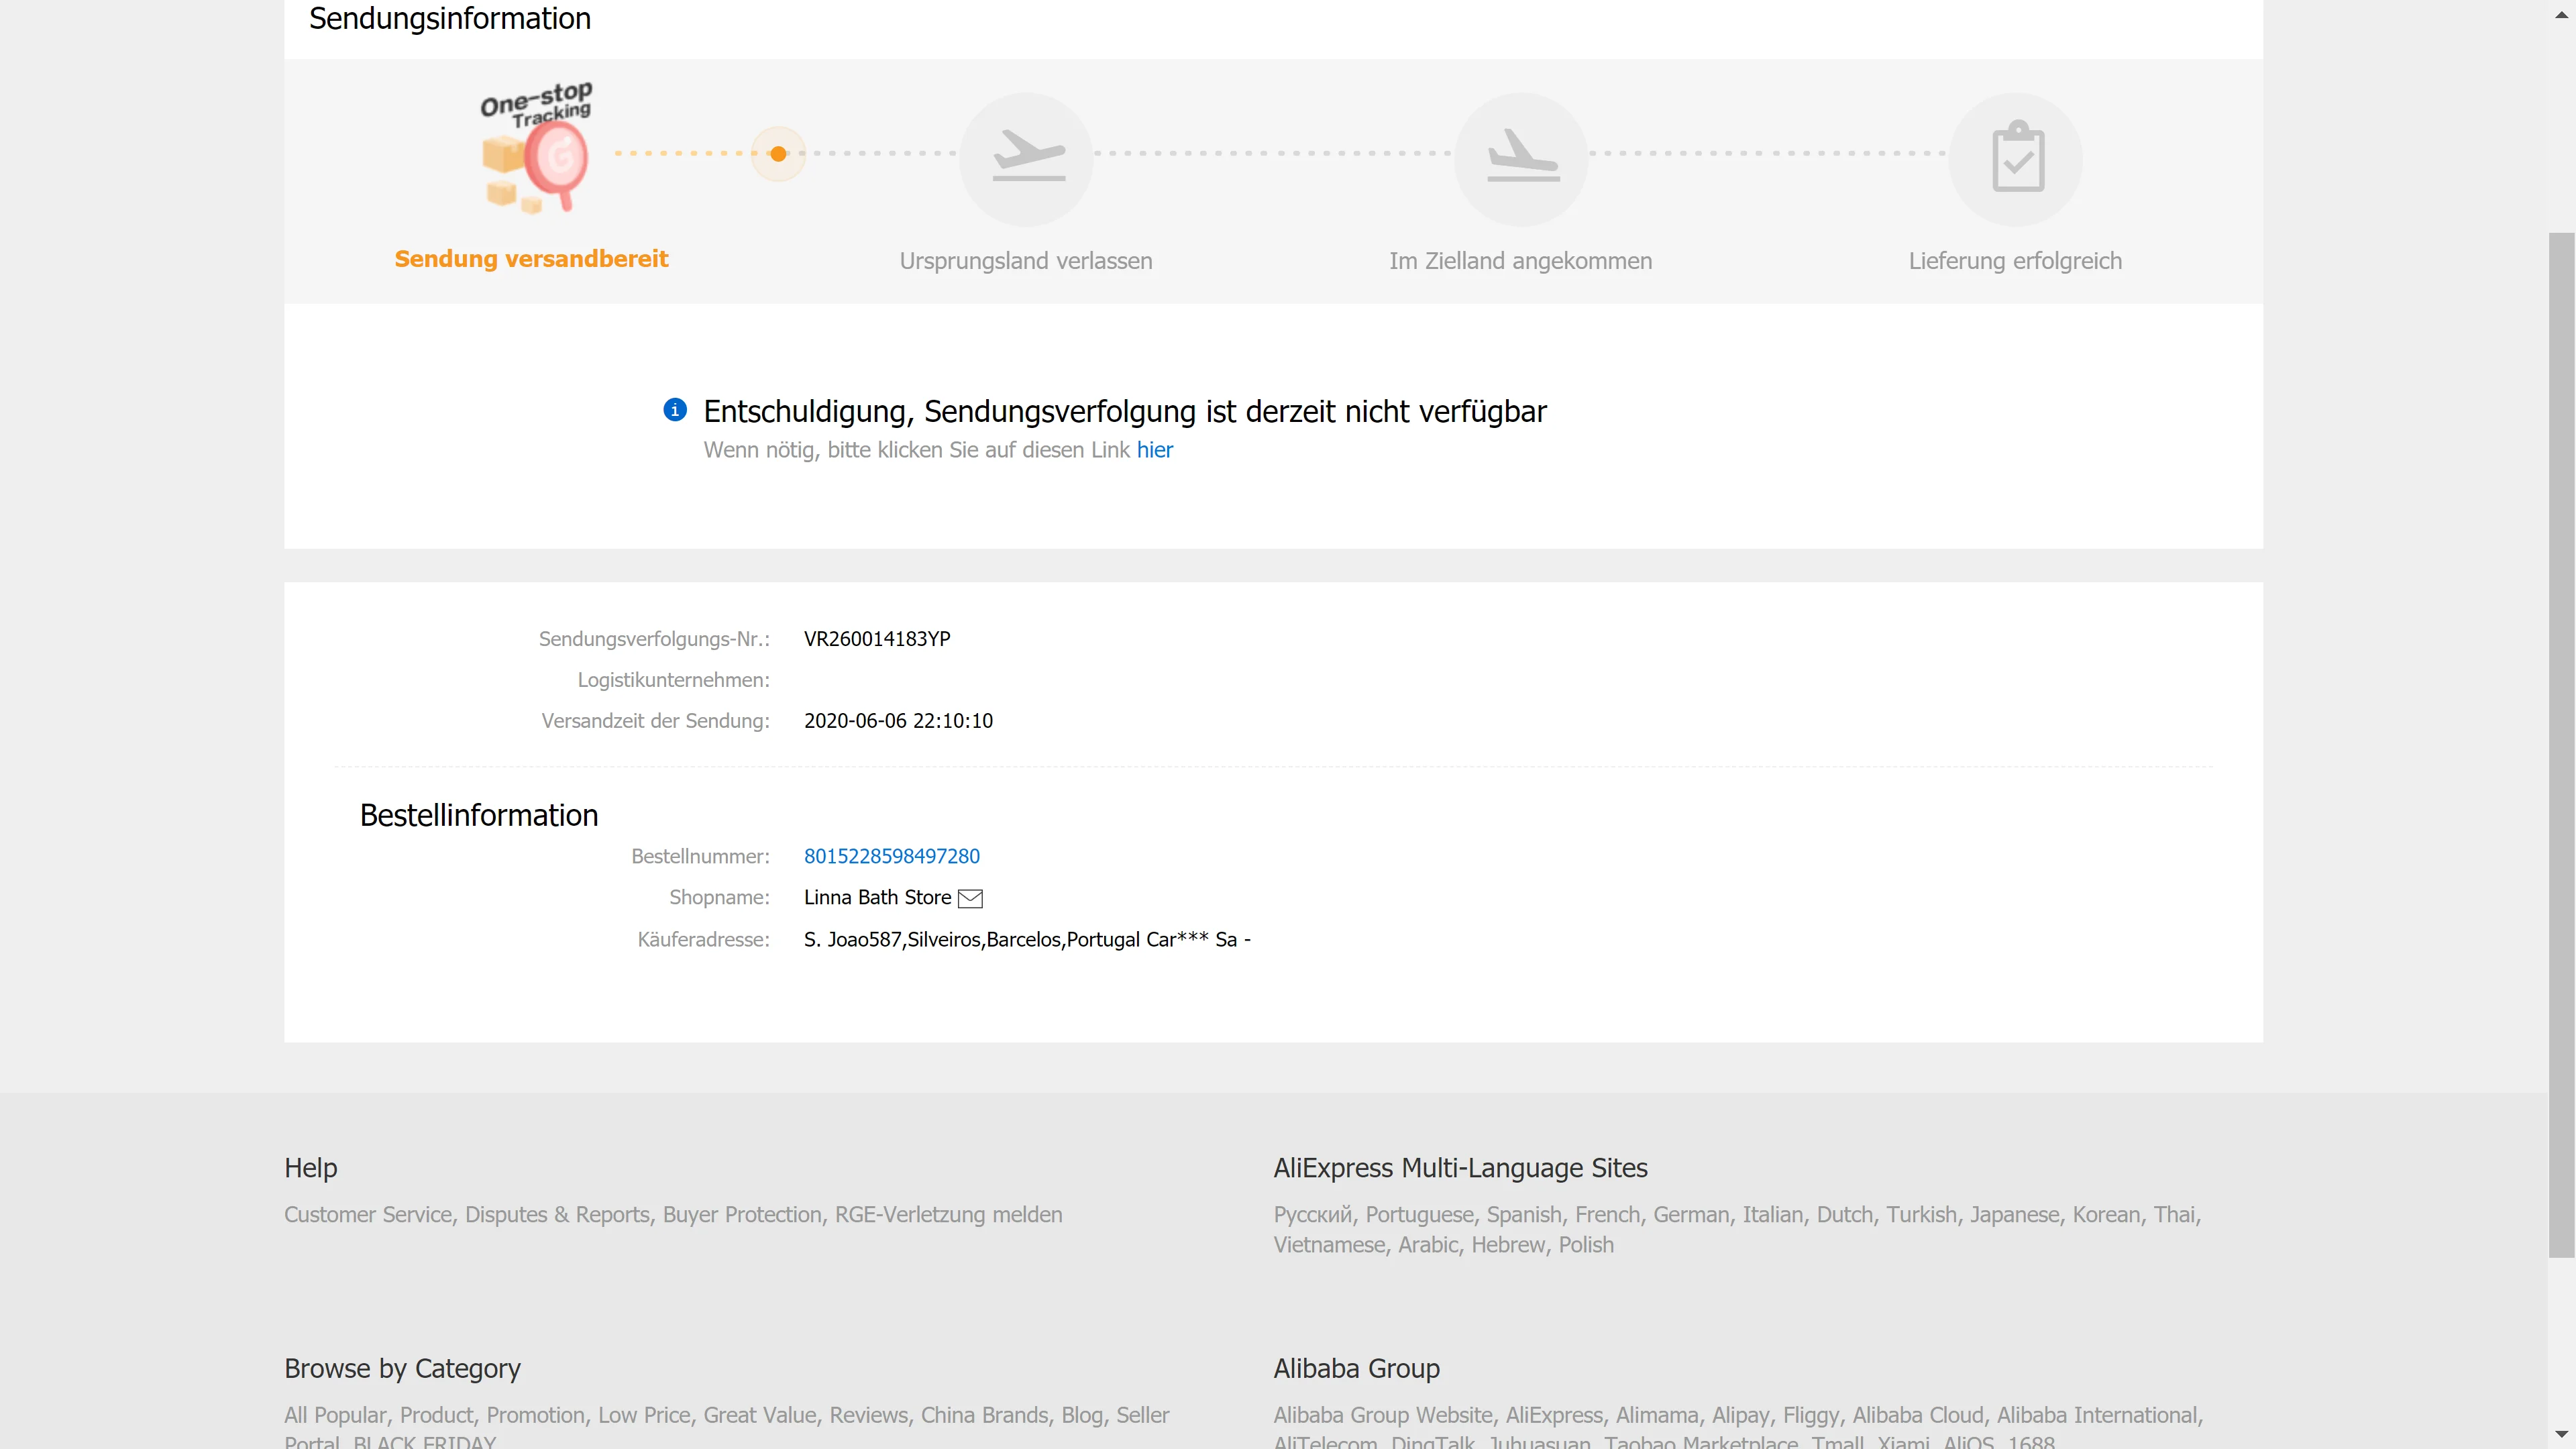Switch to the Portuguese language site
This screenshot has width=2576, height=1449.
[x=1419, y=1214]
